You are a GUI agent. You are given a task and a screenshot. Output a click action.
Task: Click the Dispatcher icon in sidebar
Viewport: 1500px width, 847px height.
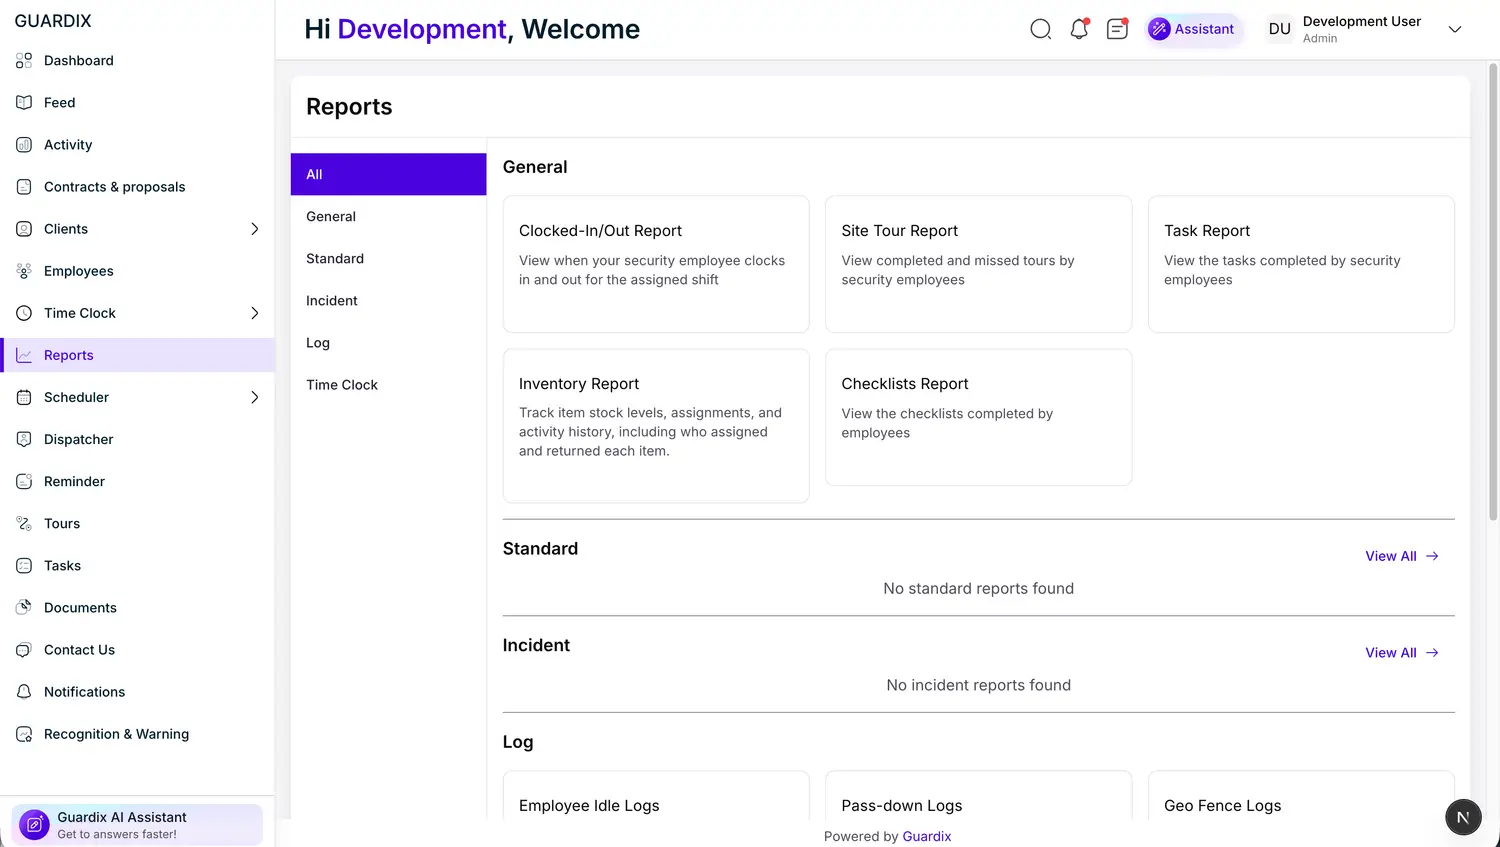coord(24,439)
